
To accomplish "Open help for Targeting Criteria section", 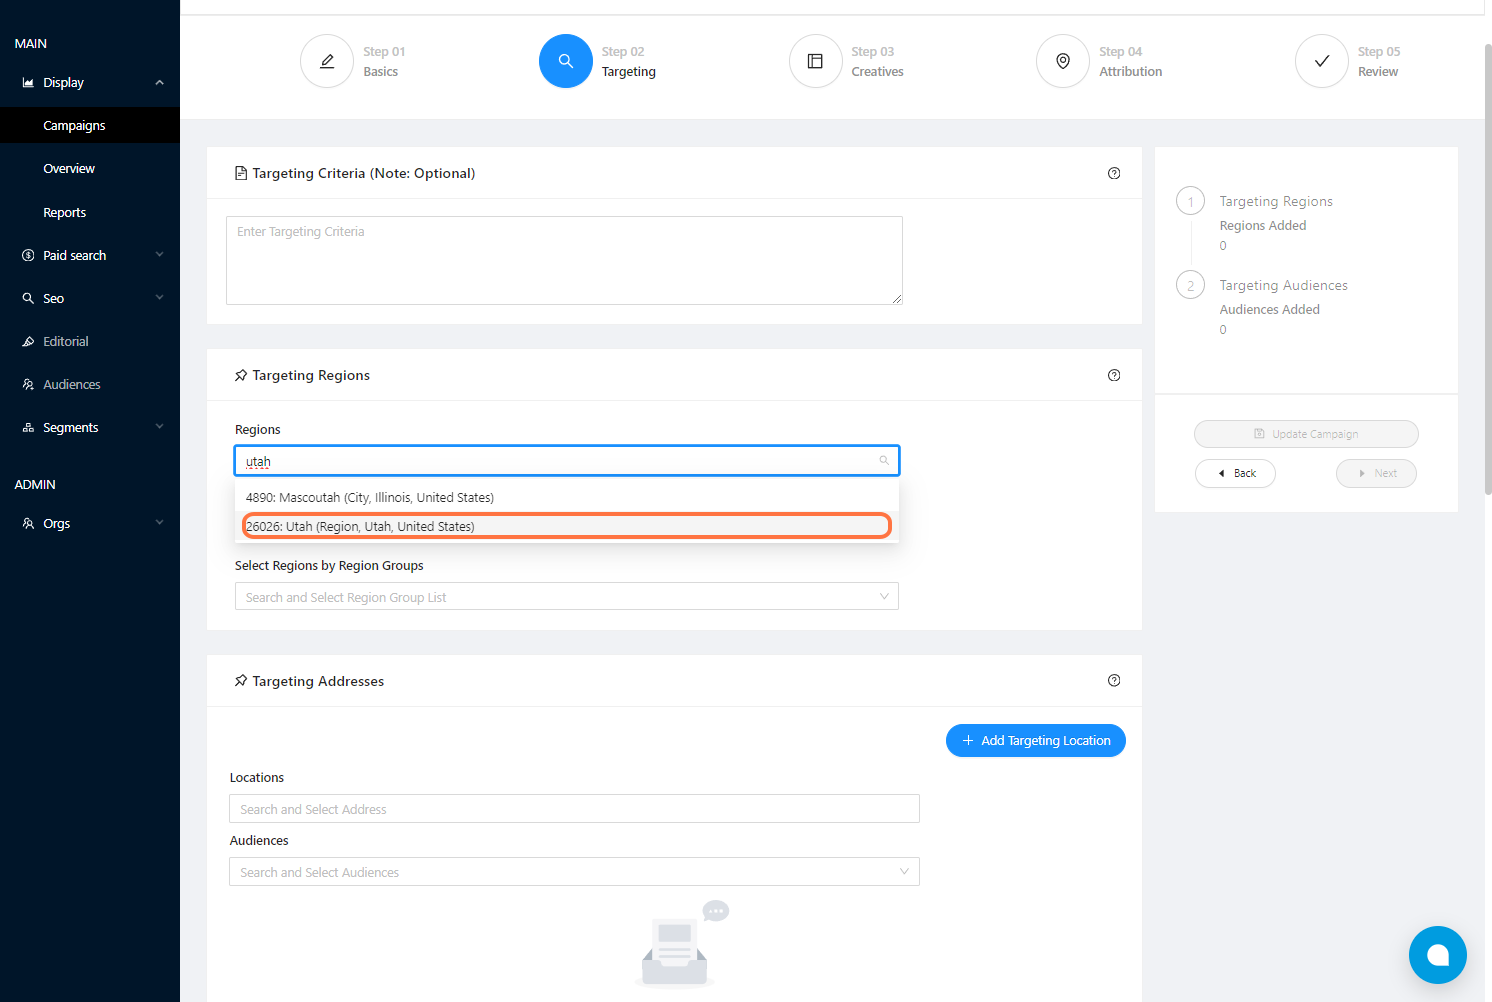I will (1114, 173).
